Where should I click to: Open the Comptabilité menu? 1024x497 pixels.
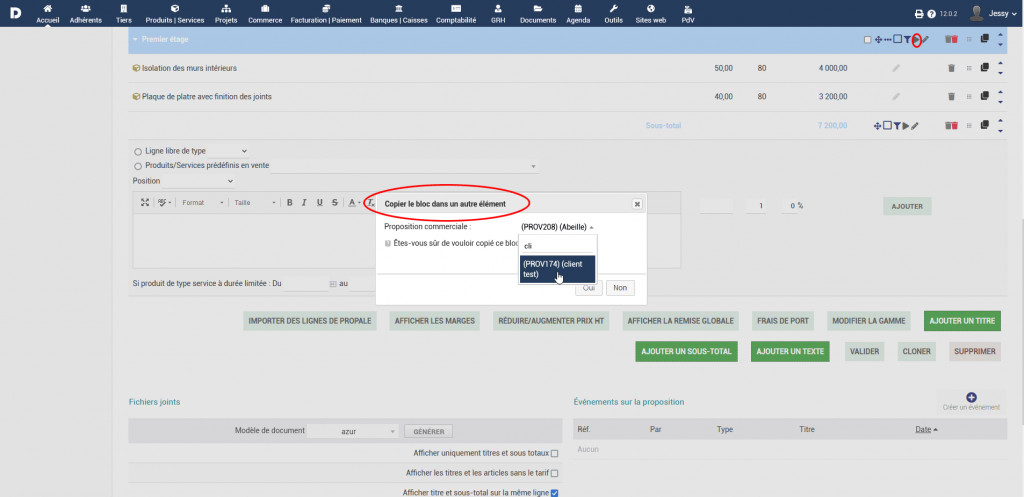coord(456,14)
